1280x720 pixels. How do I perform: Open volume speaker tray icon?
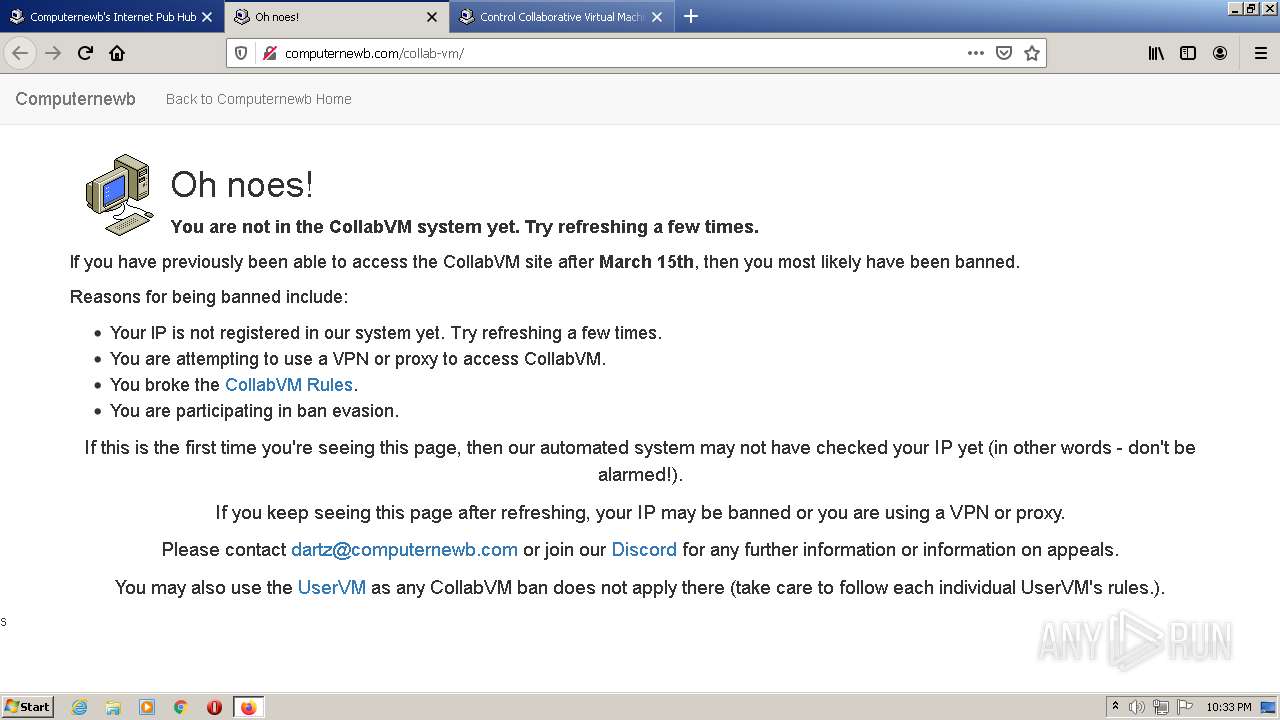coord(1137,707)
